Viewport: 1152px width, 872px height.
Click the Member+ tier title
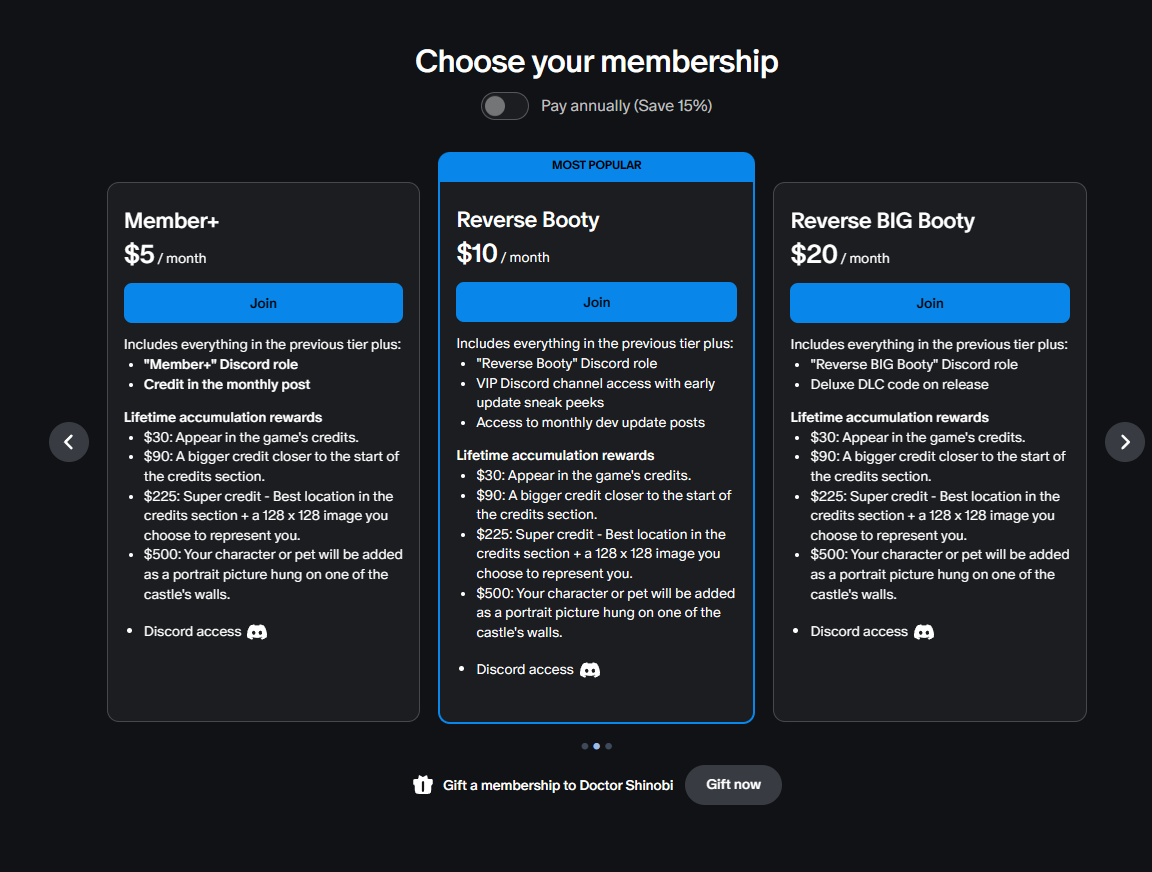pos(171,220)
